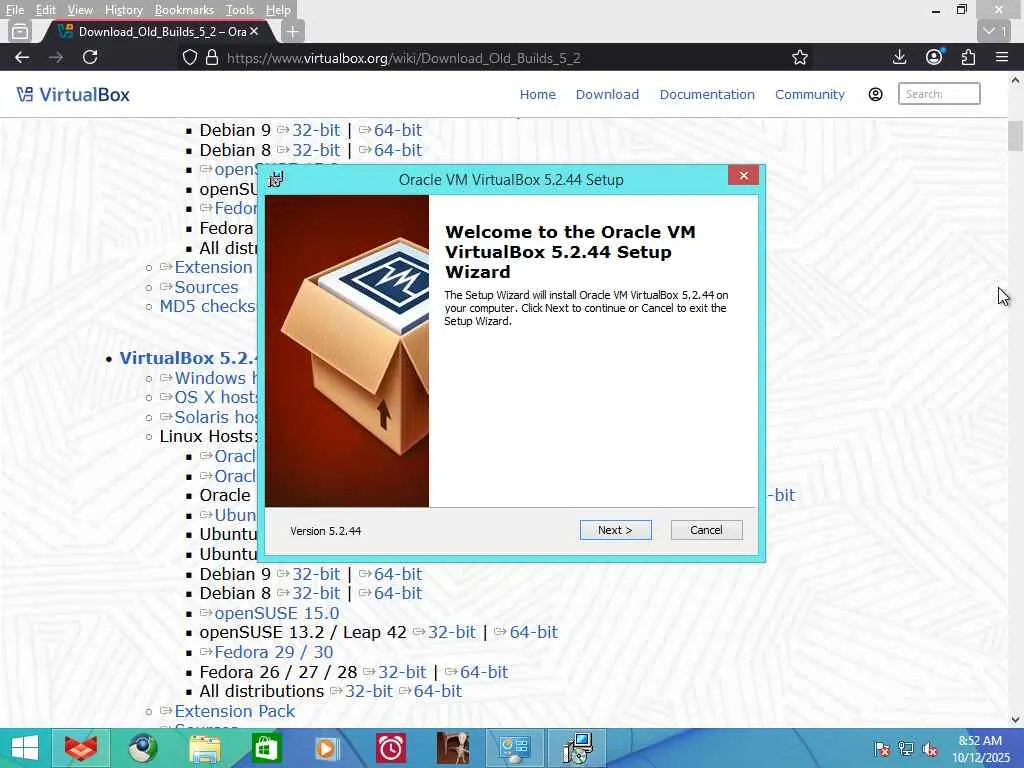This screenshot has height=768, width=1024.
Task: Open the View menu
Action: tap(80, 10)
